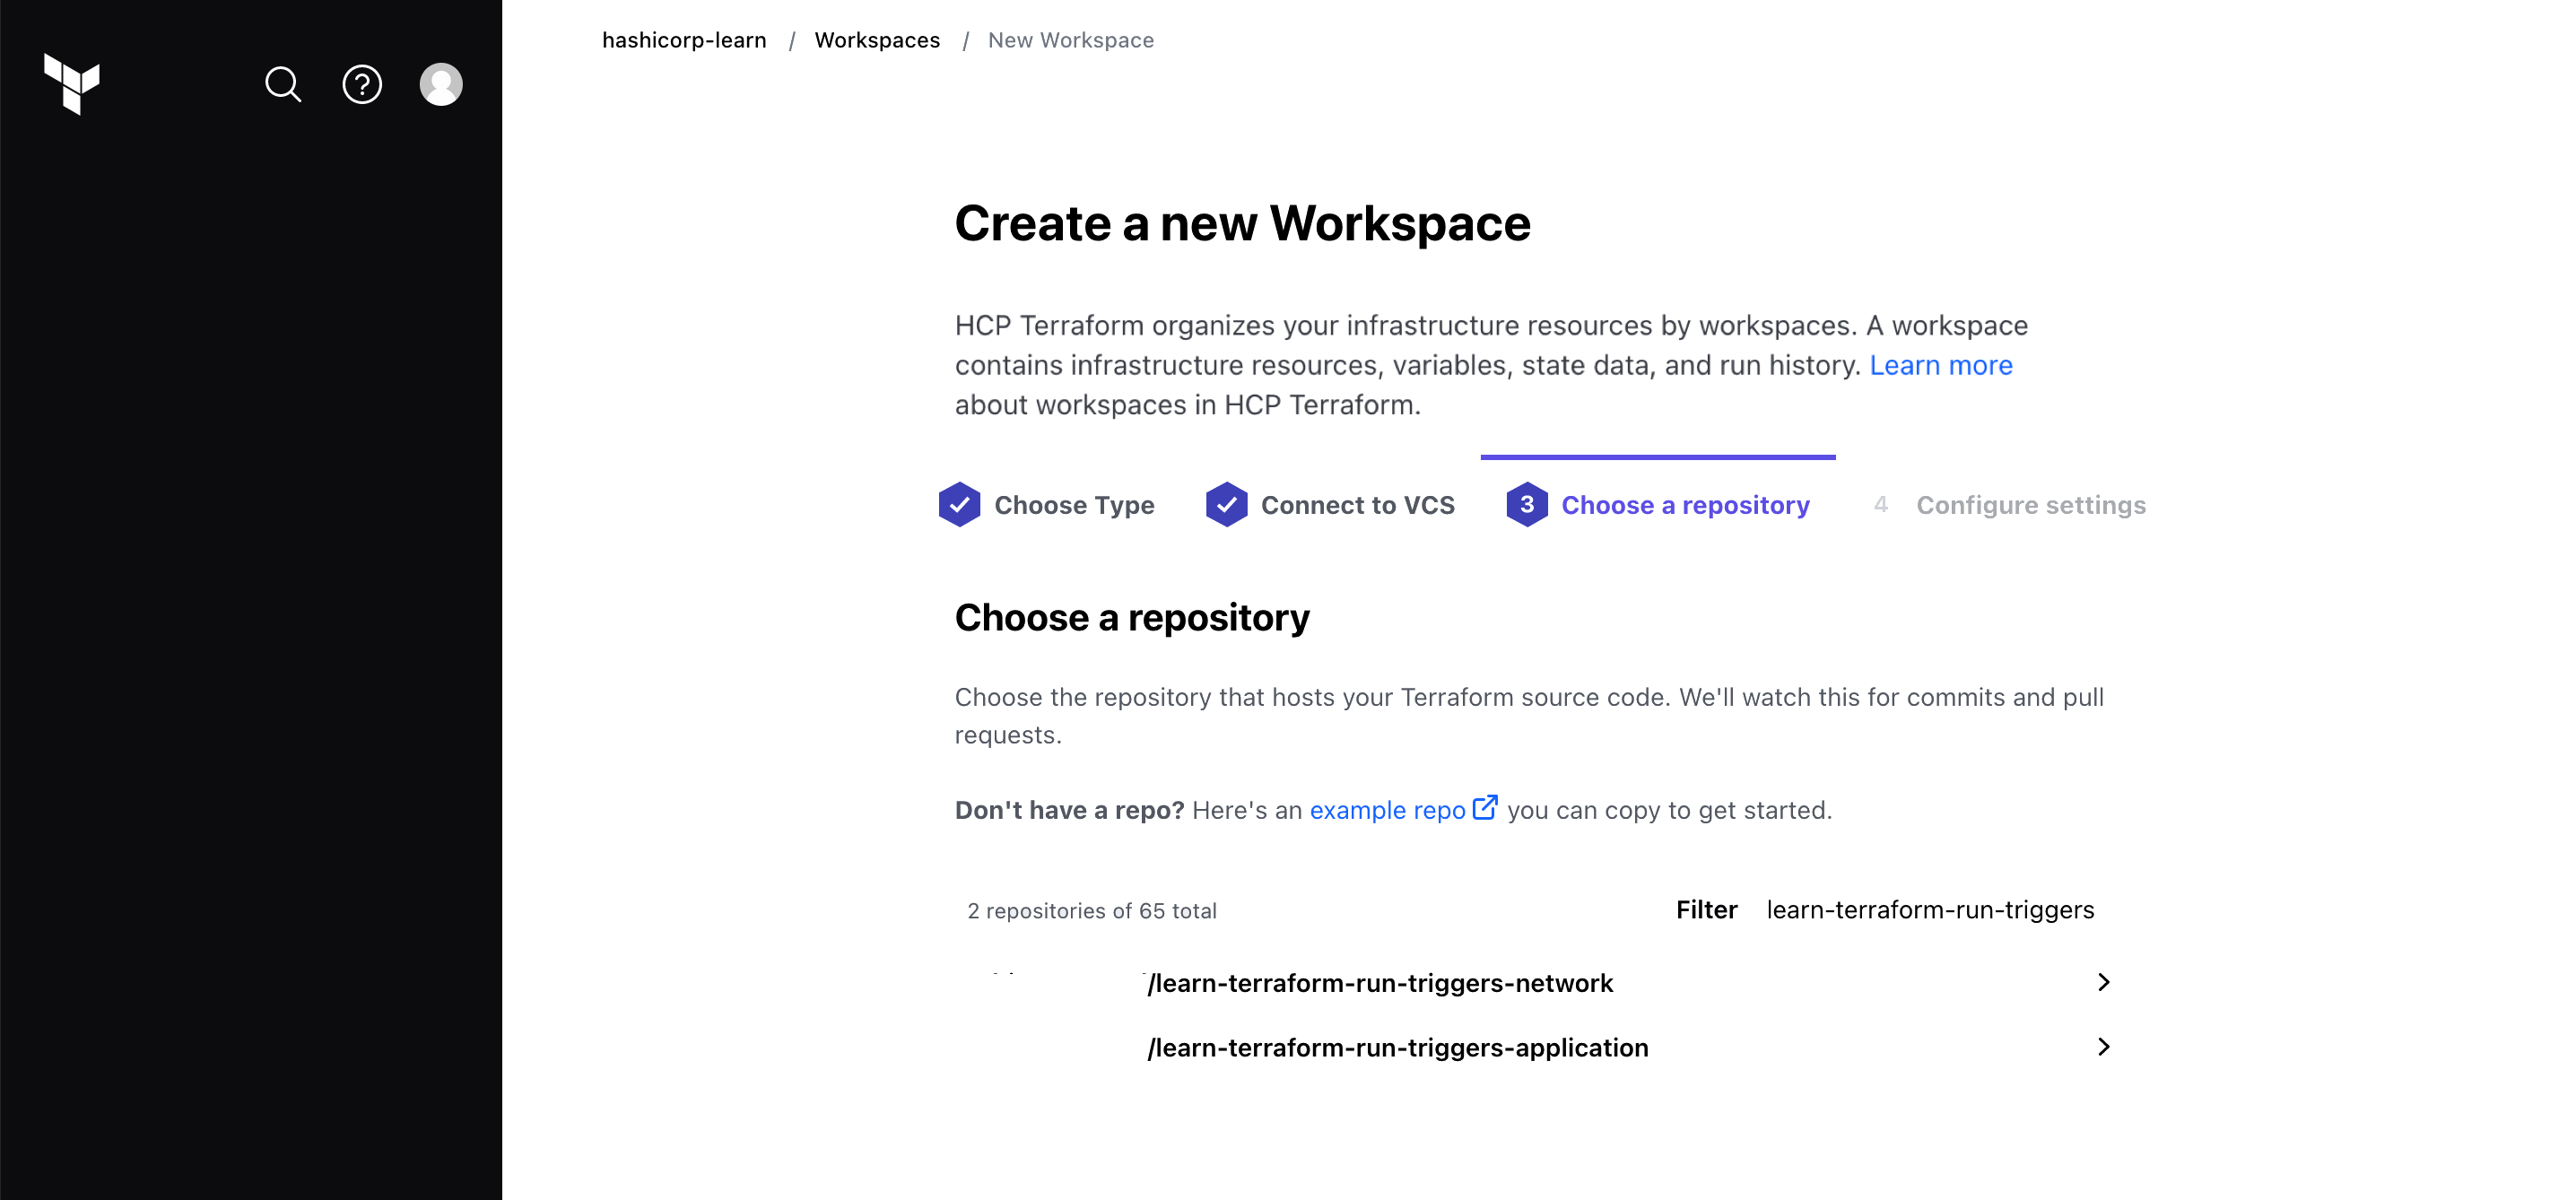This screenshot has height=1200, width=2576.
Task: Select the step 3 hexagon badge
Action: point(1526,505)
